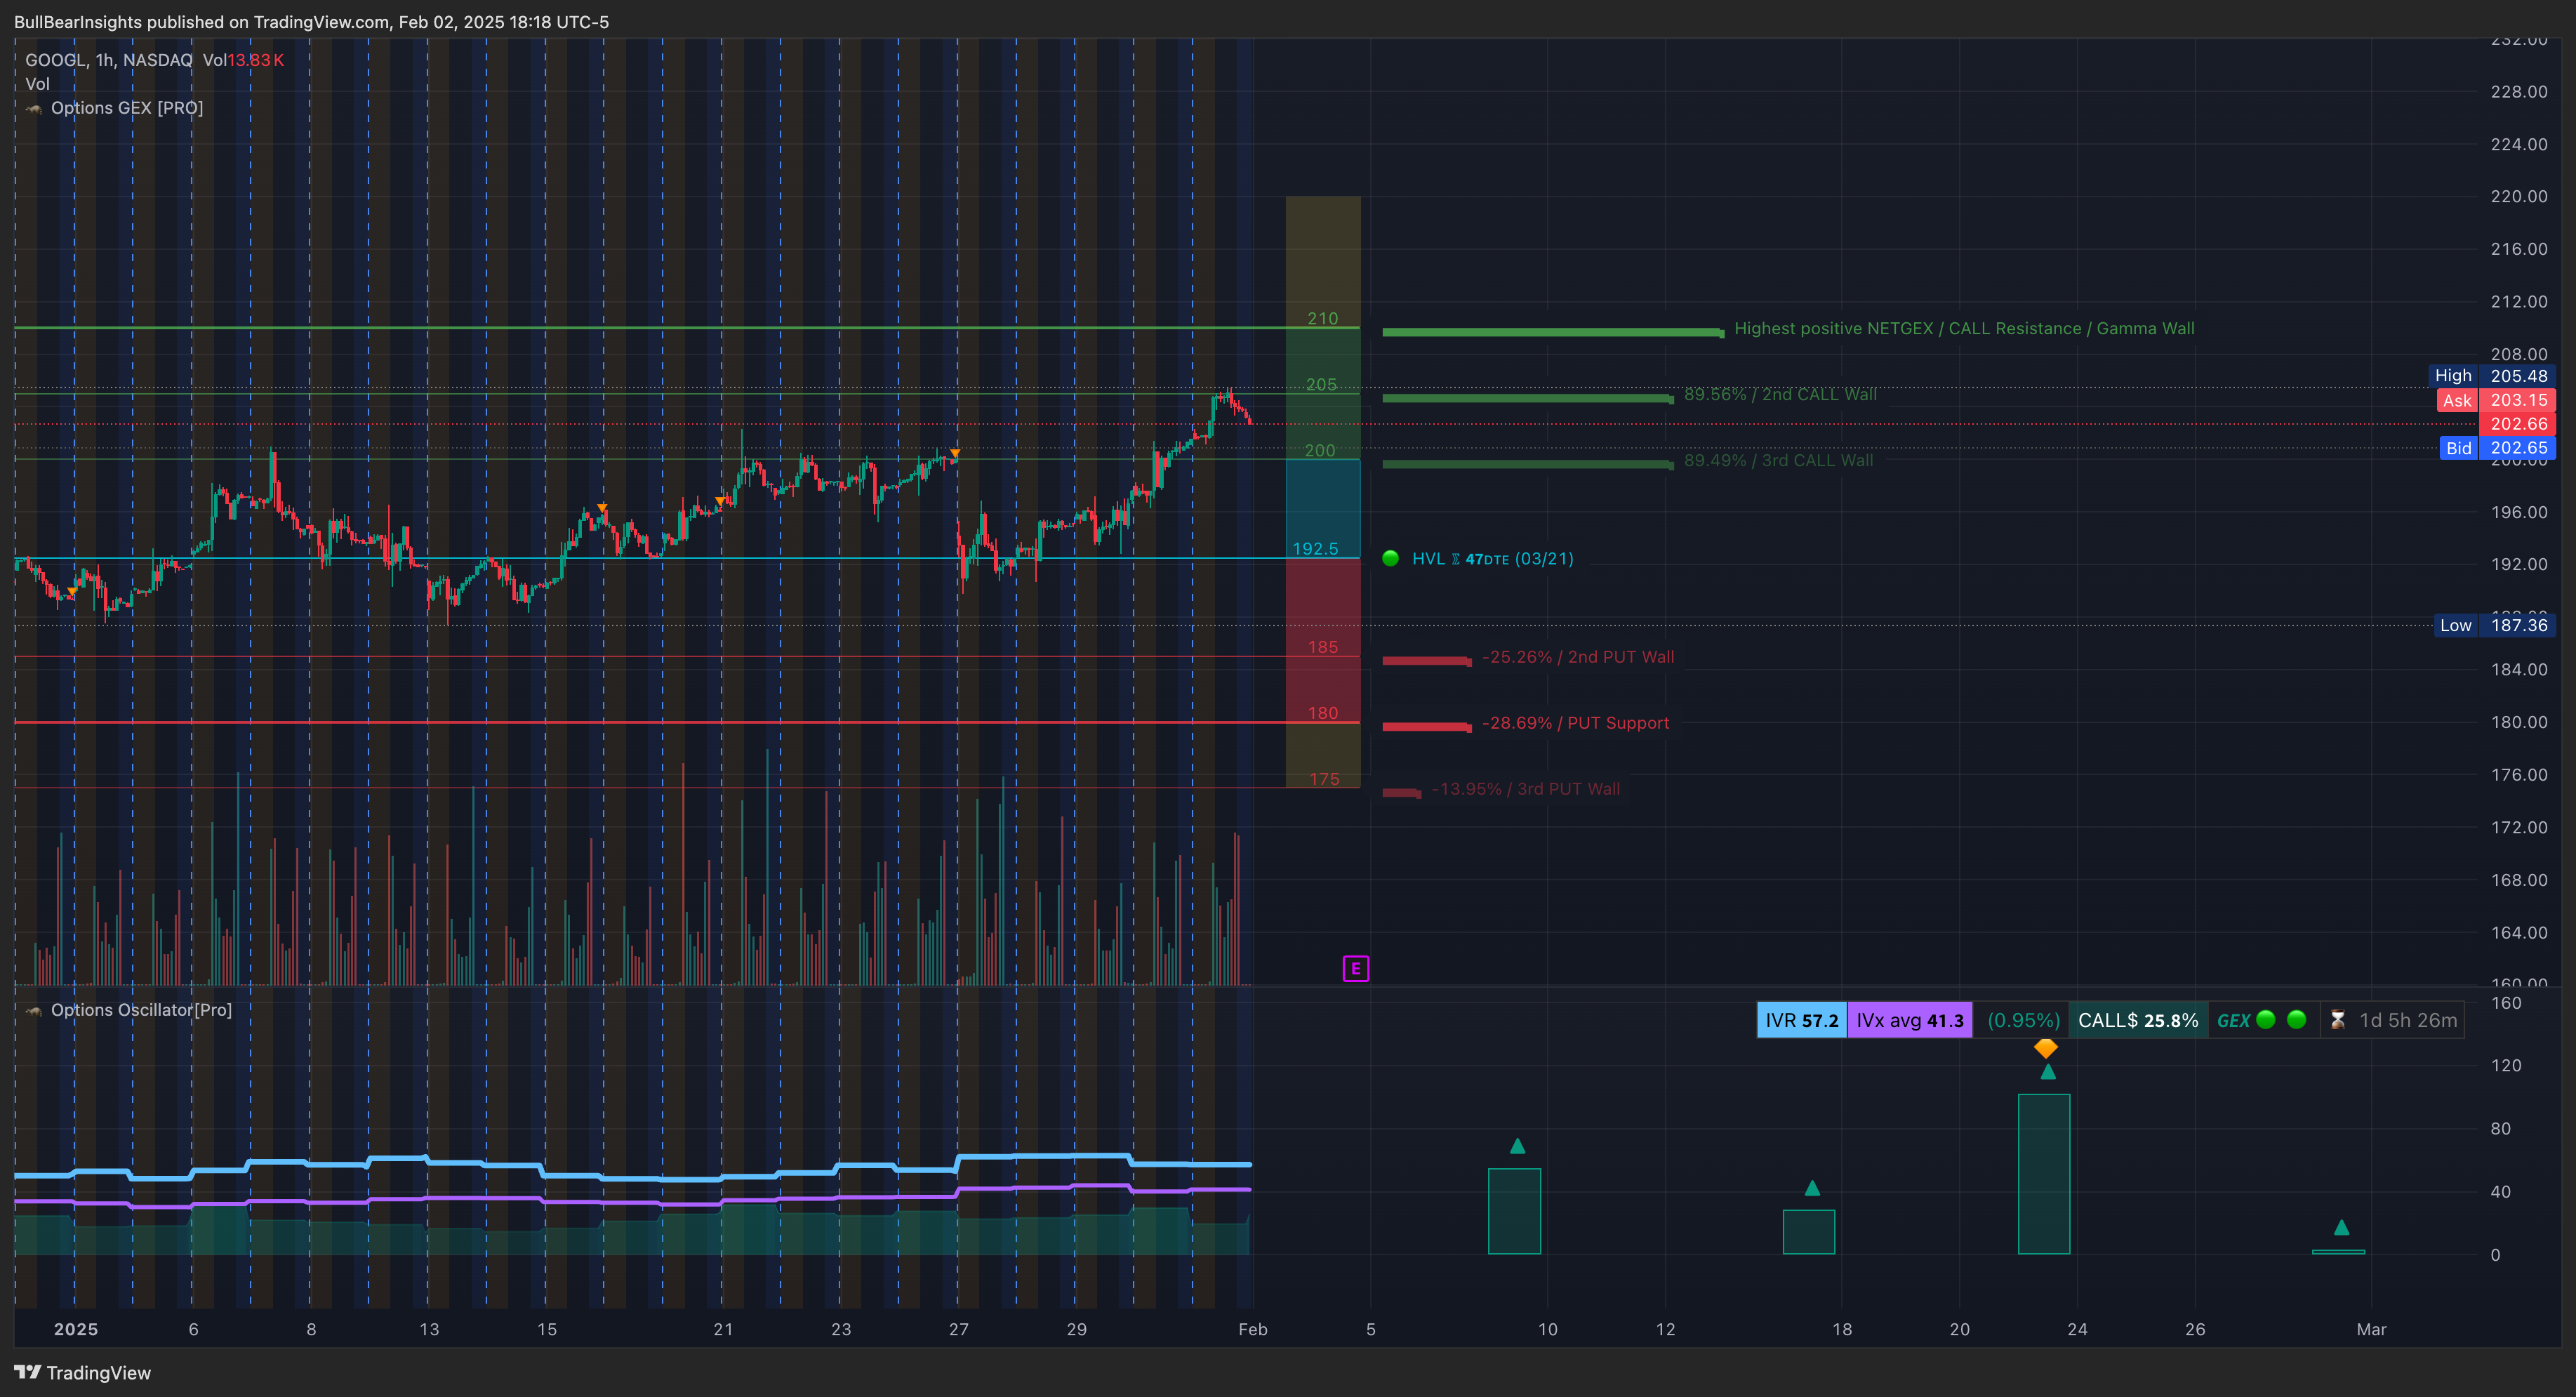Click the Bid 202.65 price tag

click(x=2497, y=448)
